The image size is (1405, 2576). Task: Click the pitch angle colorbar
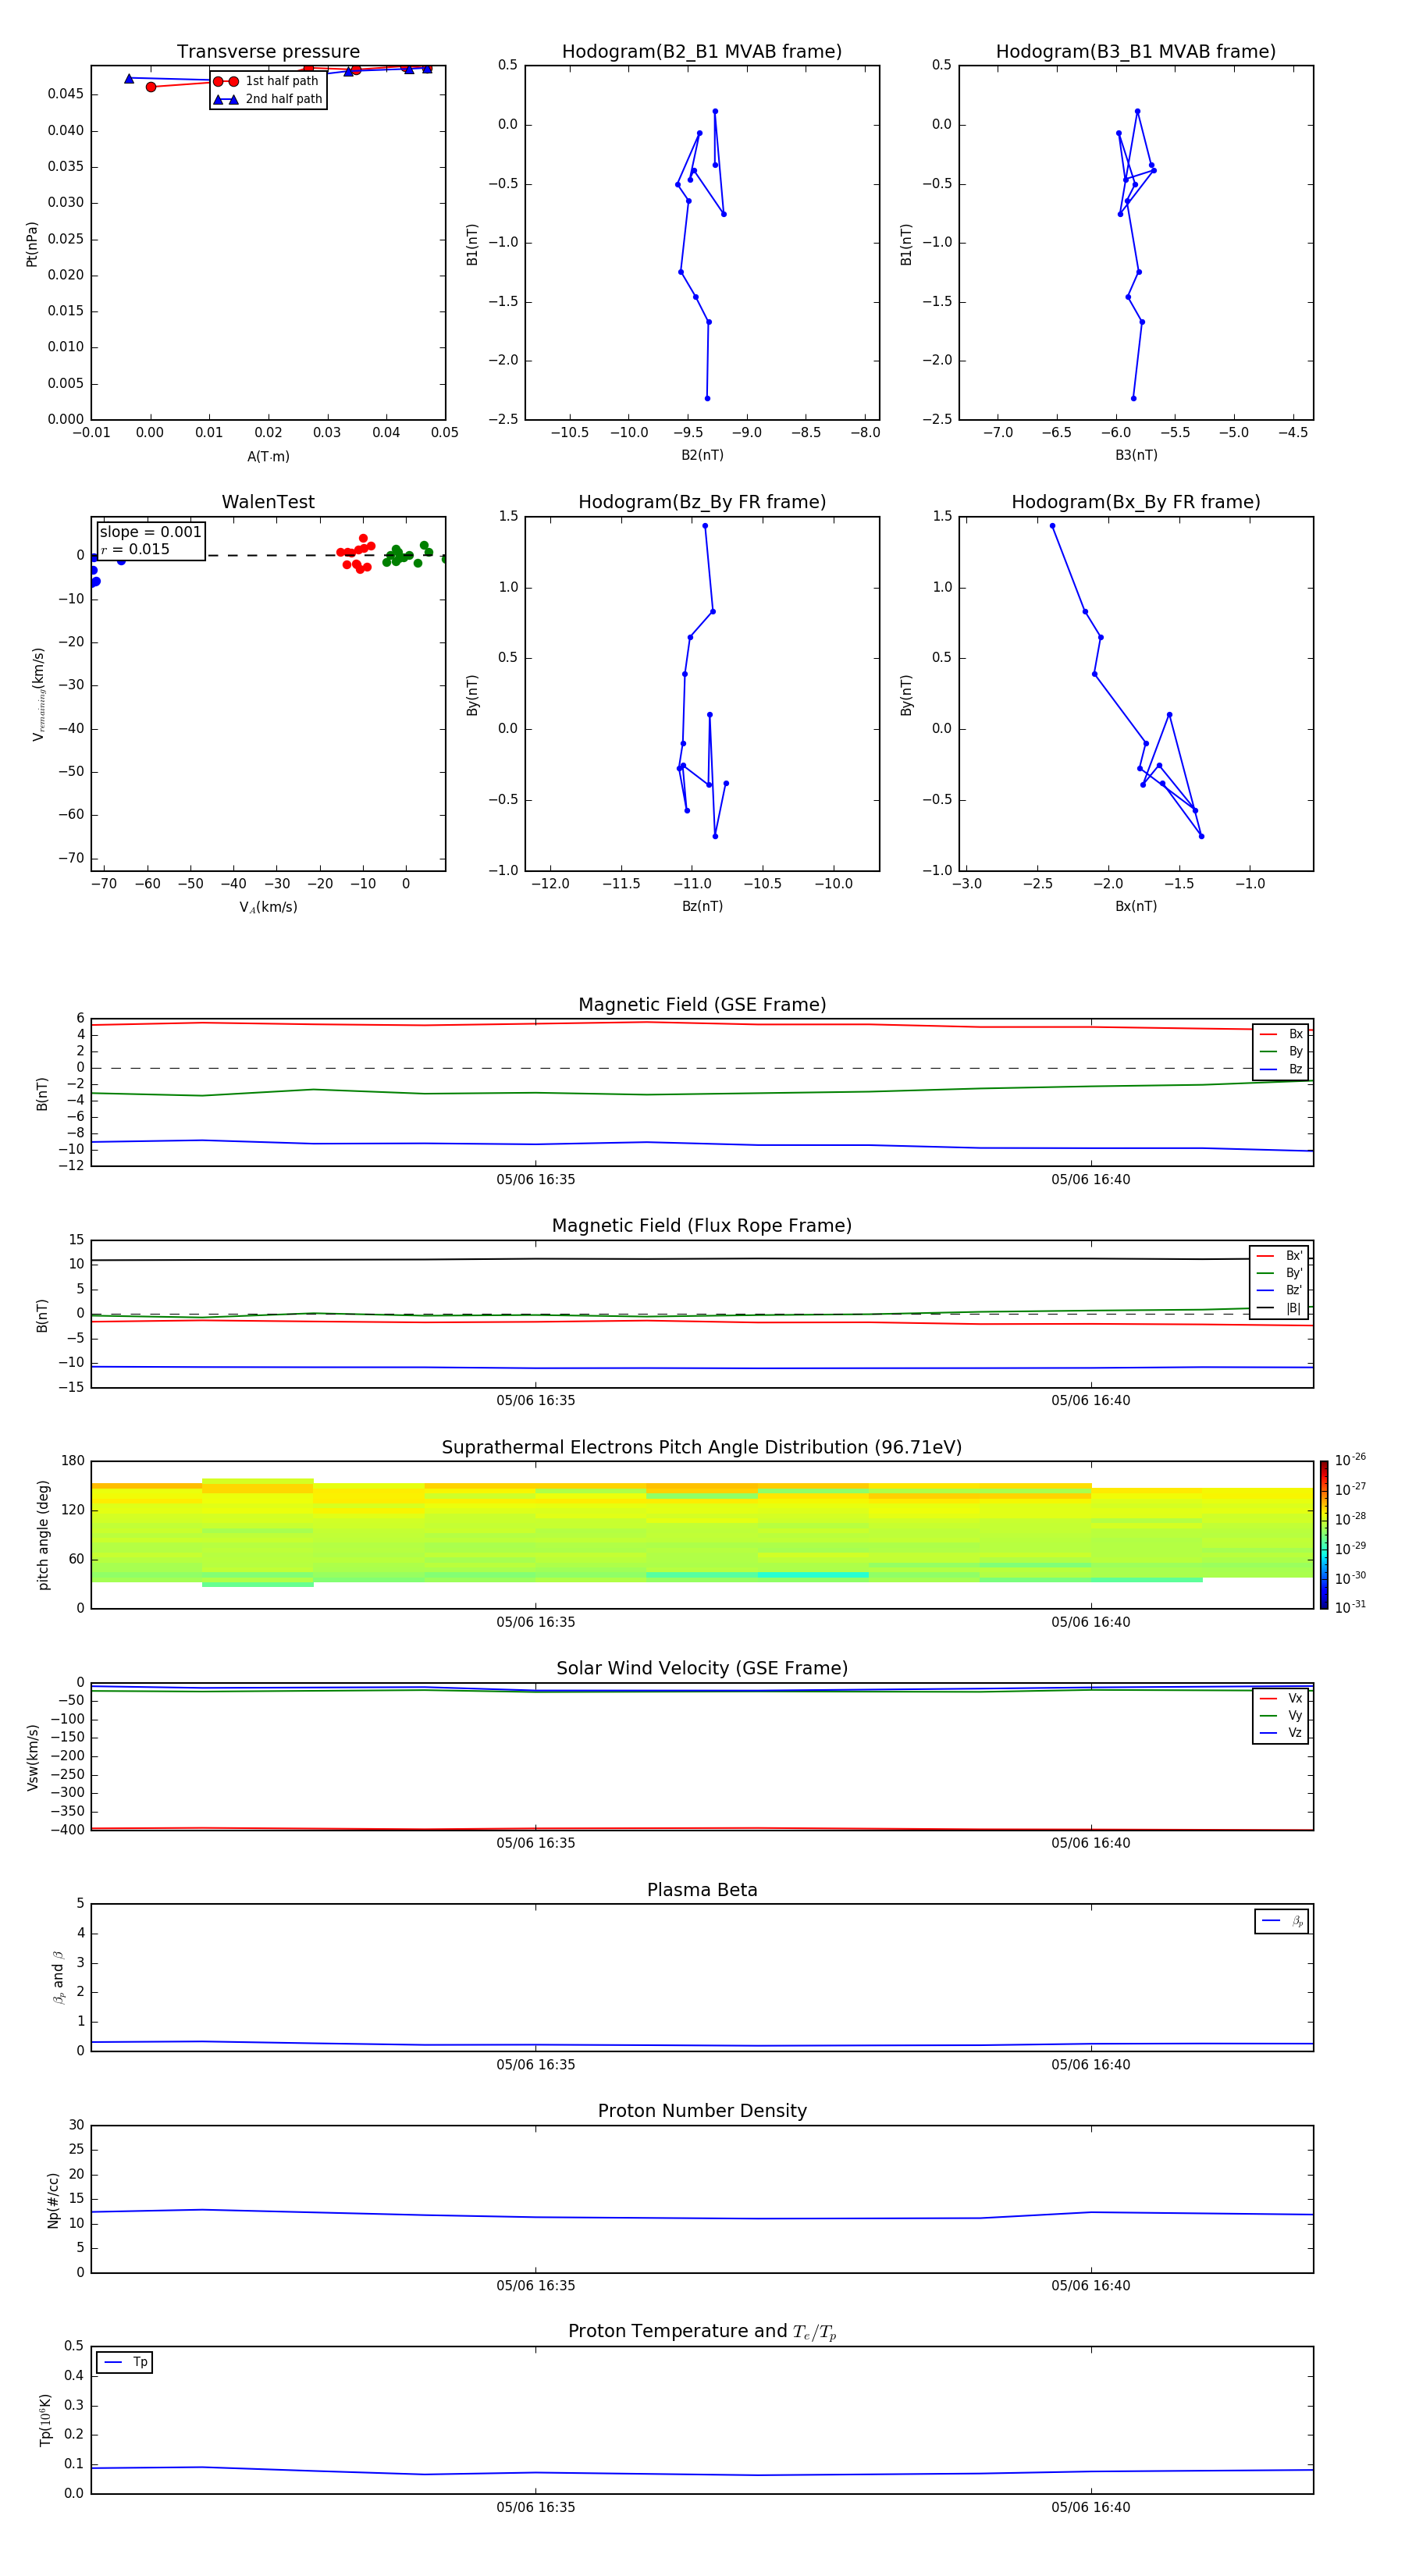tap(1324, 1535)
